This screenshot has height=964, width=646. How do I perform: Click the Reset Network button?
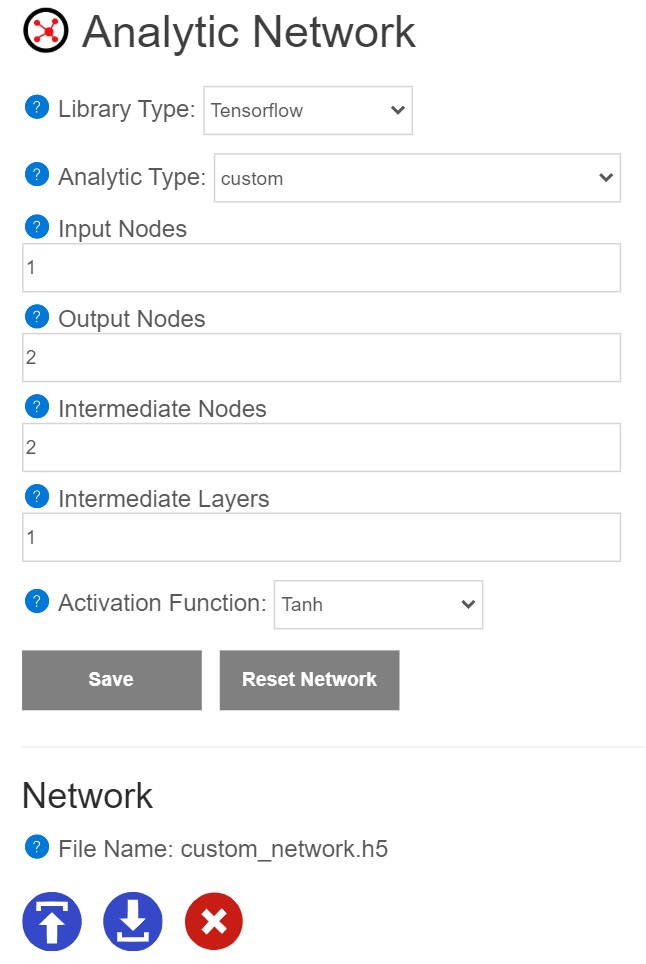point(310,680)
